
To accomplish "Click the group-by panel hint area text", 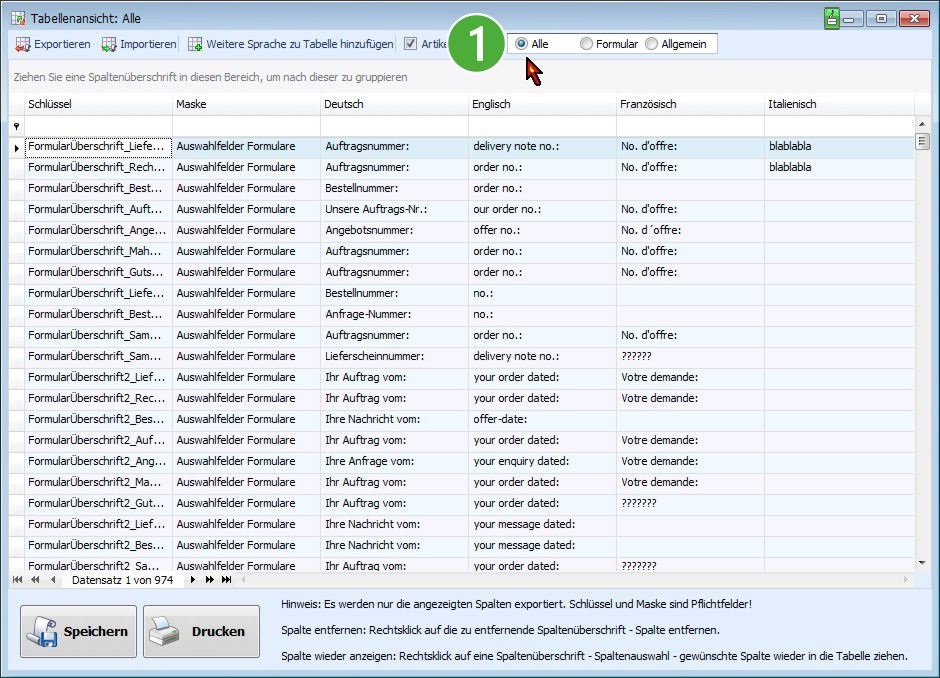I will (x=210, y=77).
